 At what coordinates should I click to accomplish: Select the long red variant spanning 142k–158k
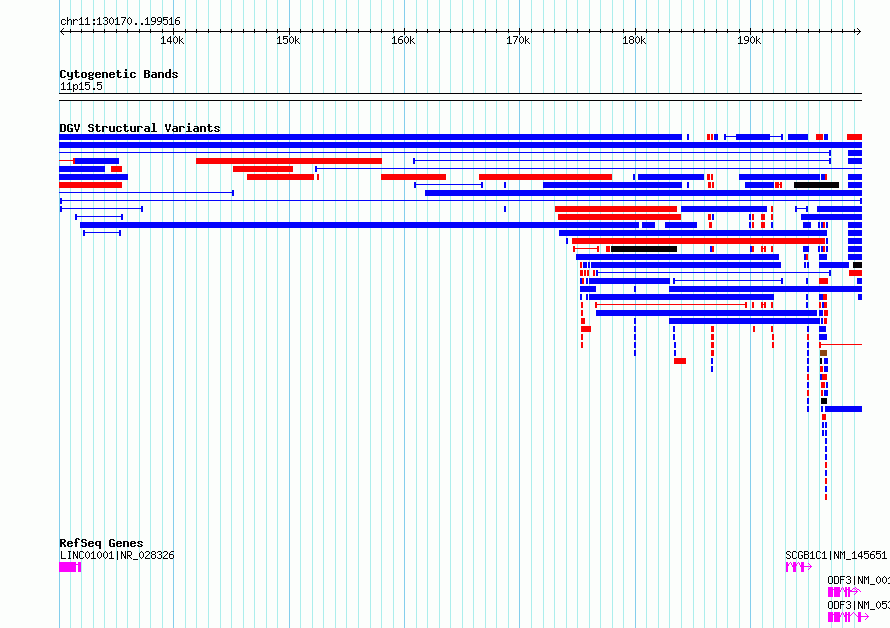289,161
